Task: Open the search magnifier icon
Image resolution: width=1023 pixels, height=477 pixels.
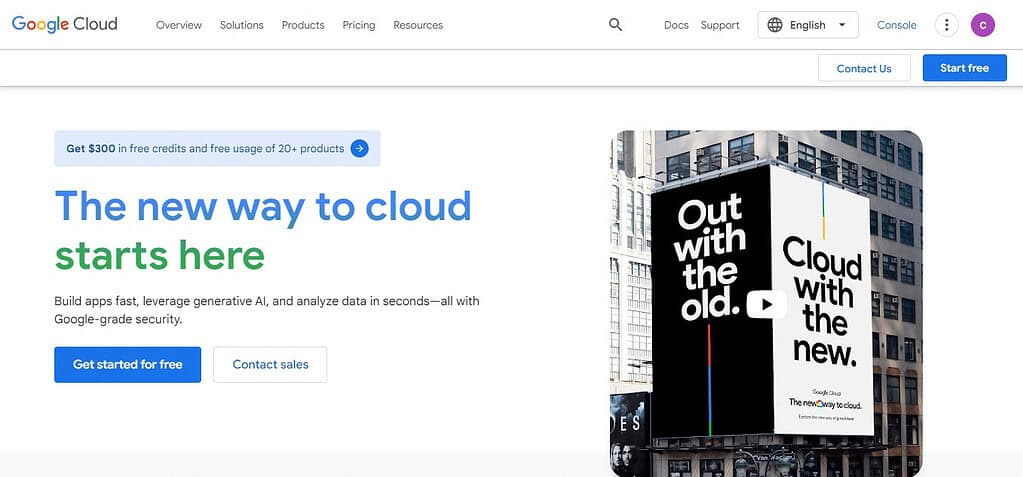Action: coord(615,25)
